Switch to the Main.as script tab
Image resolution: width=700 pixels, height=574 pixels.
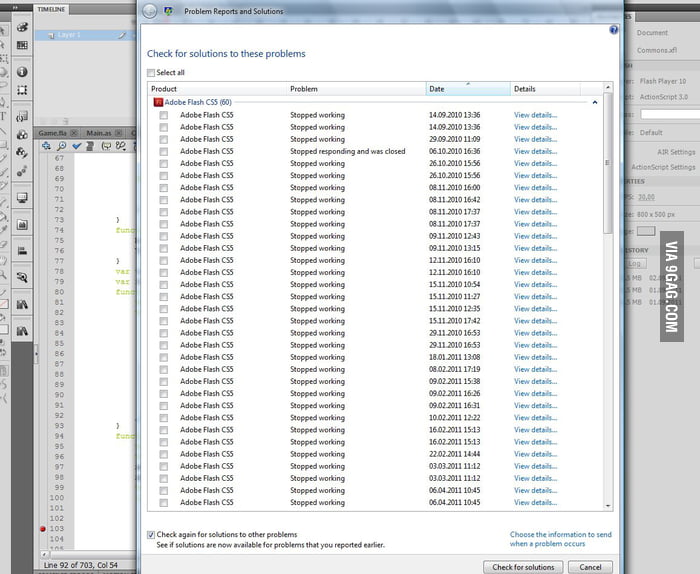pyautogui.click(x=99, y=132)
